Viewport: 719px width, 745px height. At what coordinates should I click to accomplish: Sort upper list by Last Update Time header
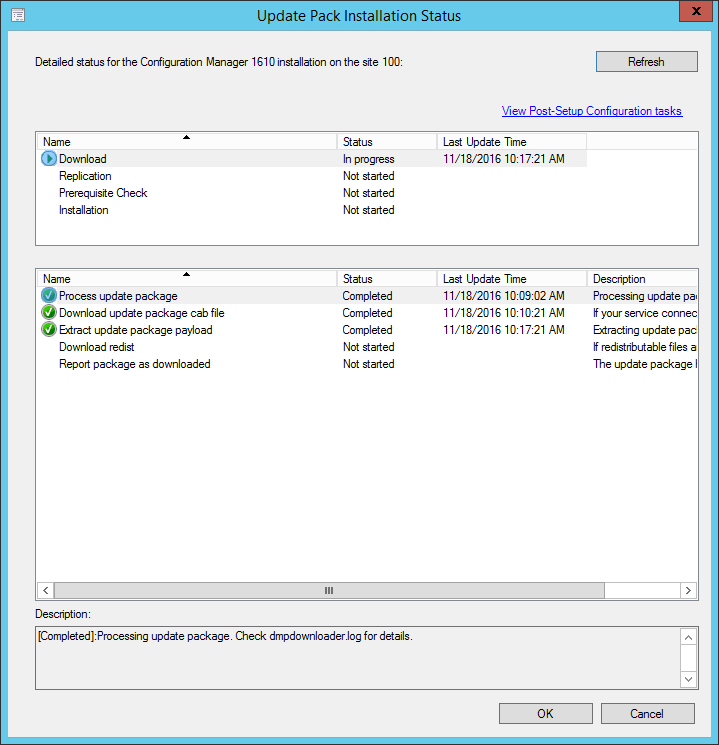pyautogui.click(x=511, y=142)
